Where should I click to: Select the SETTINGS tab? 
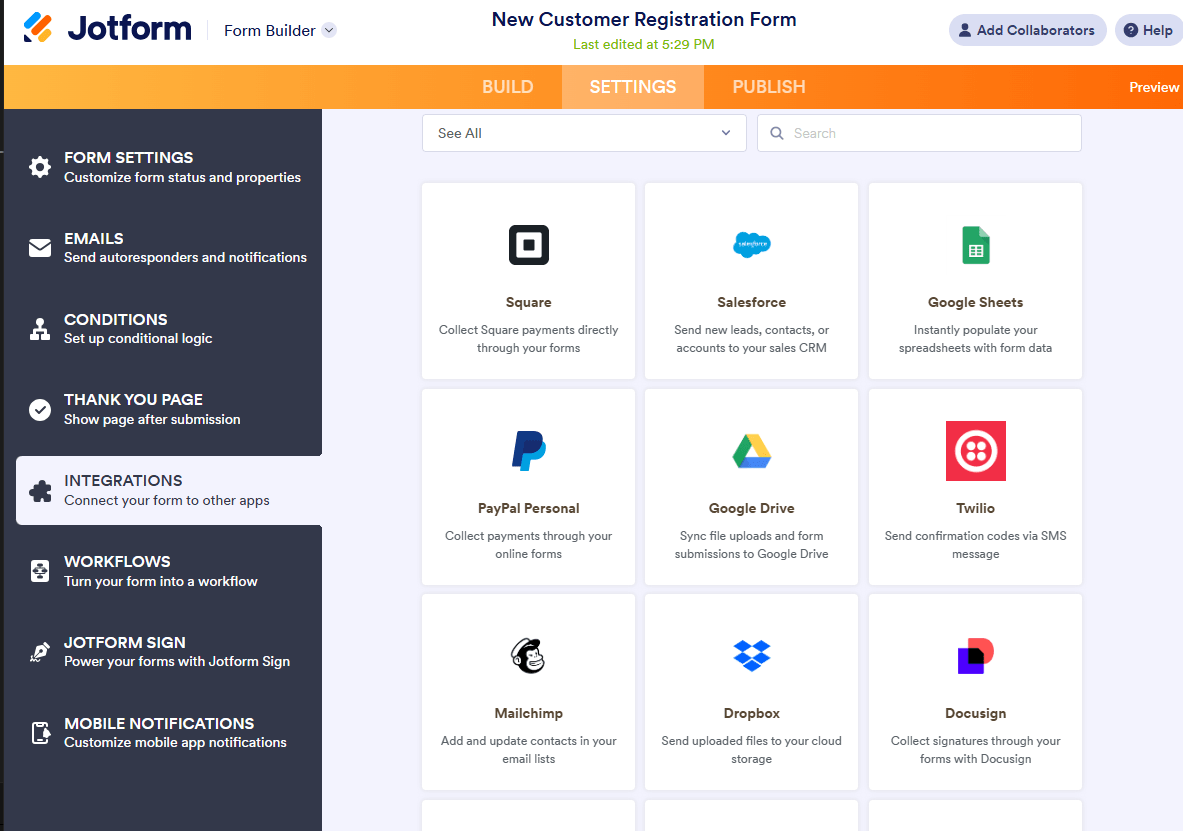tap(633, 87)
